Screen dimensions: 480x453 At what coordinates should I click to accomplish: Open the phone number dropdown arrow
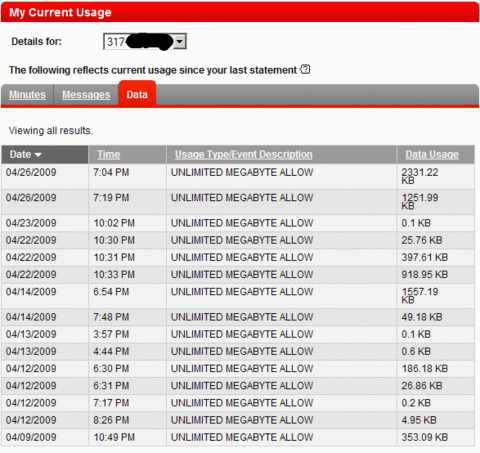(180, 42)
